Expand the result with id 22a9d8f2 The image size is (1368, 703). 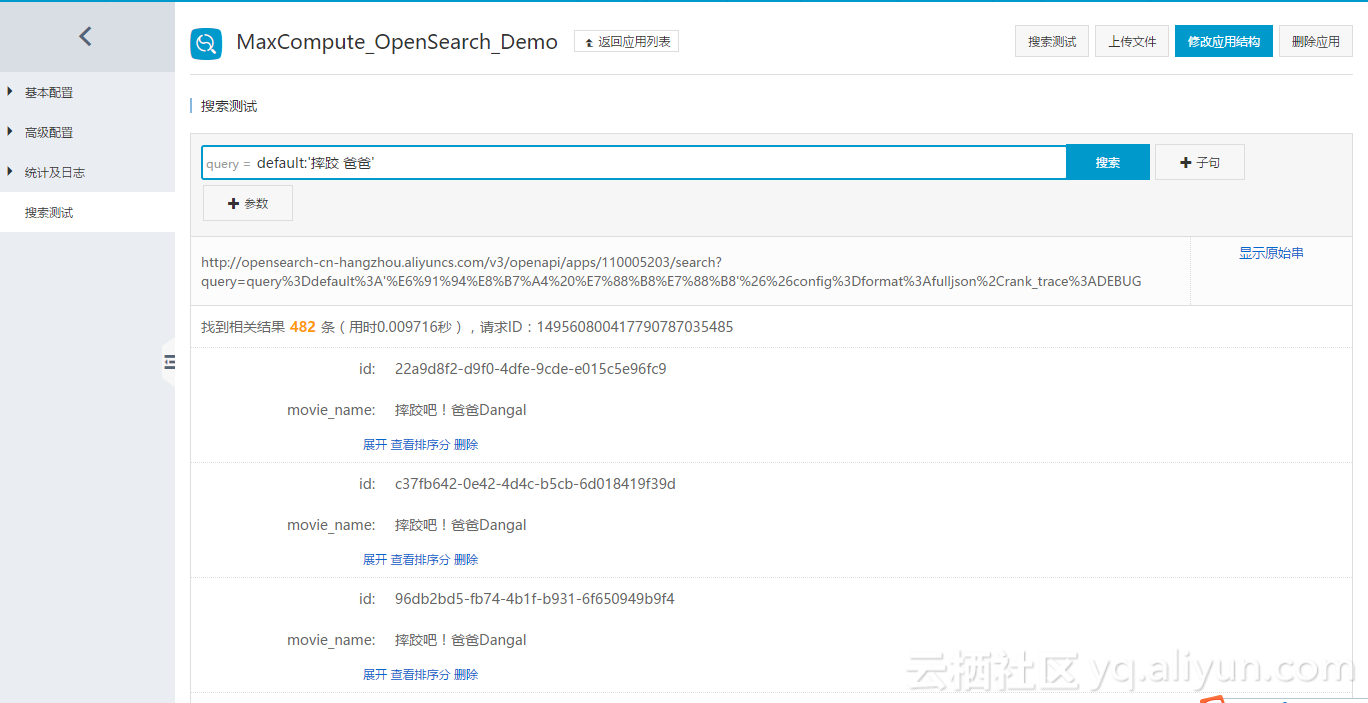coord(375,445)
